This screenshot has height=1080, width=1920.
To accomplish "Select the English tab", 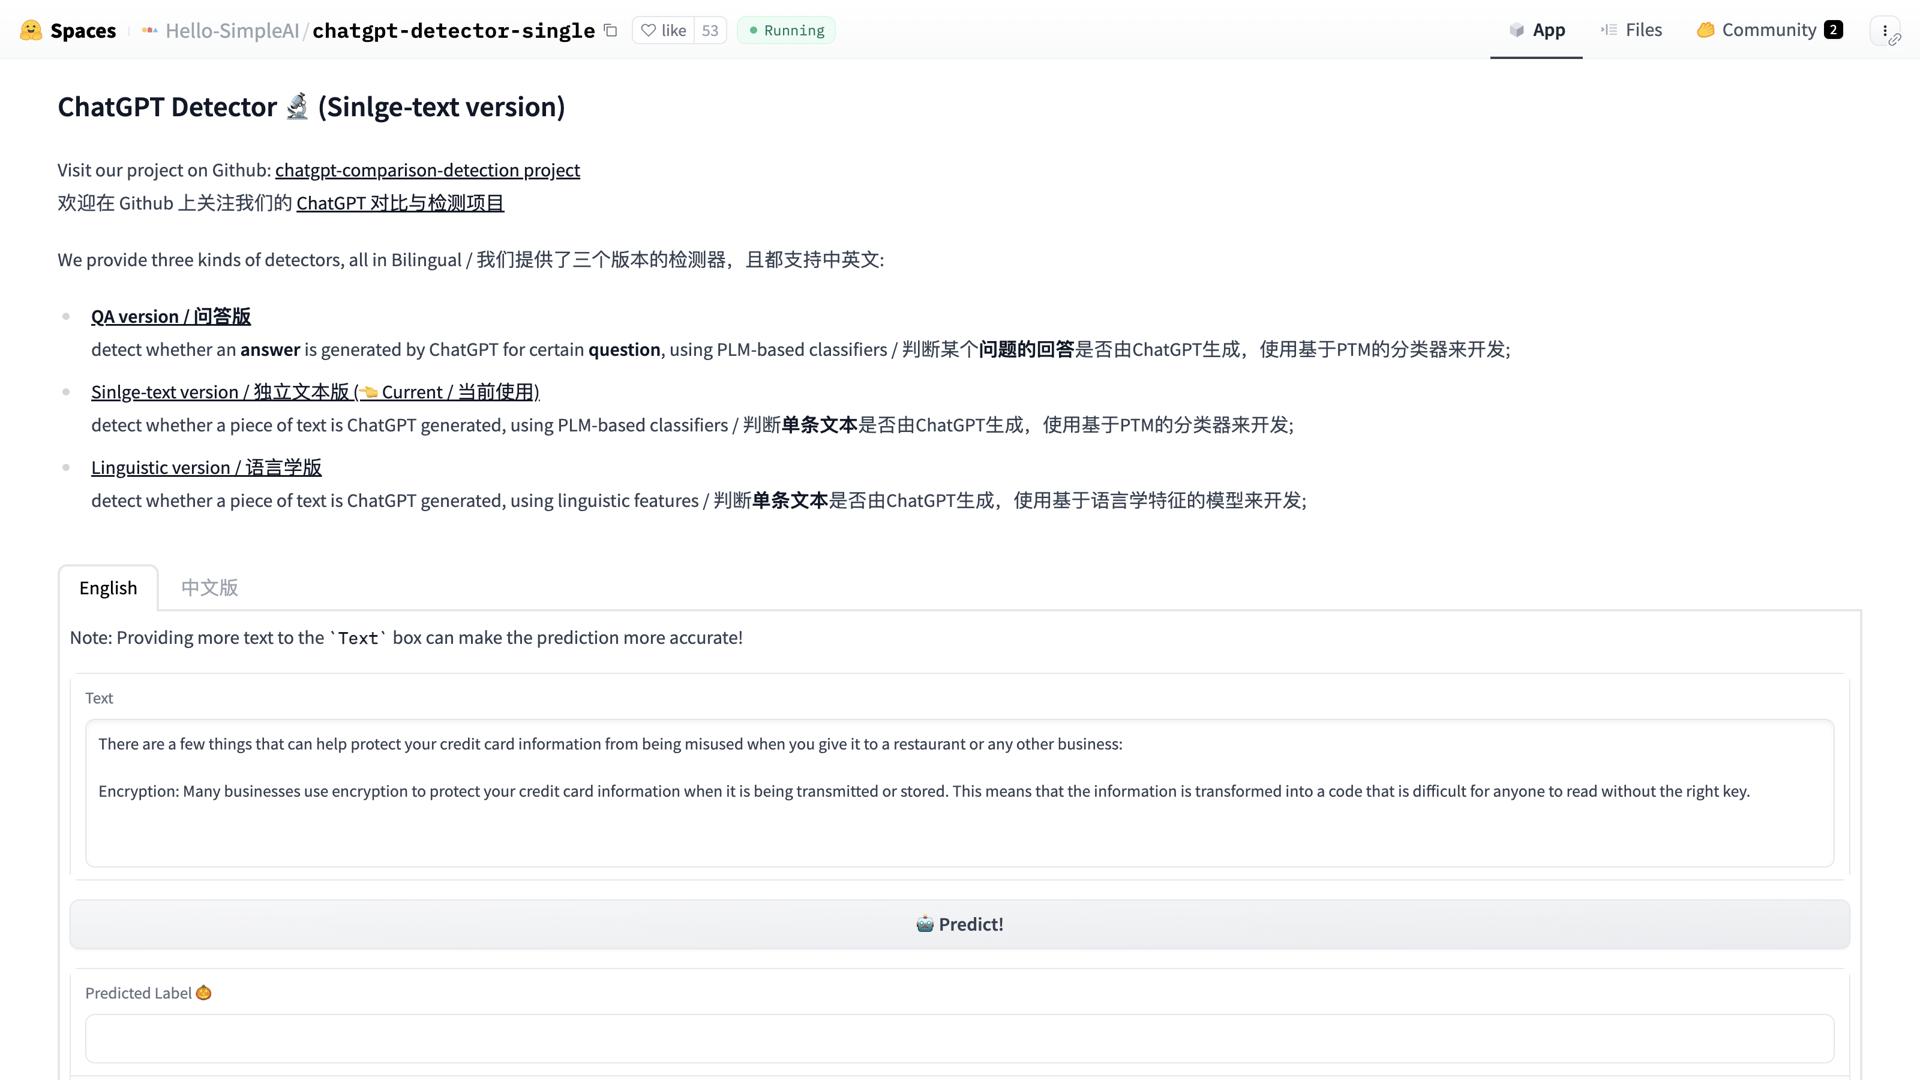I will point(108,588).
